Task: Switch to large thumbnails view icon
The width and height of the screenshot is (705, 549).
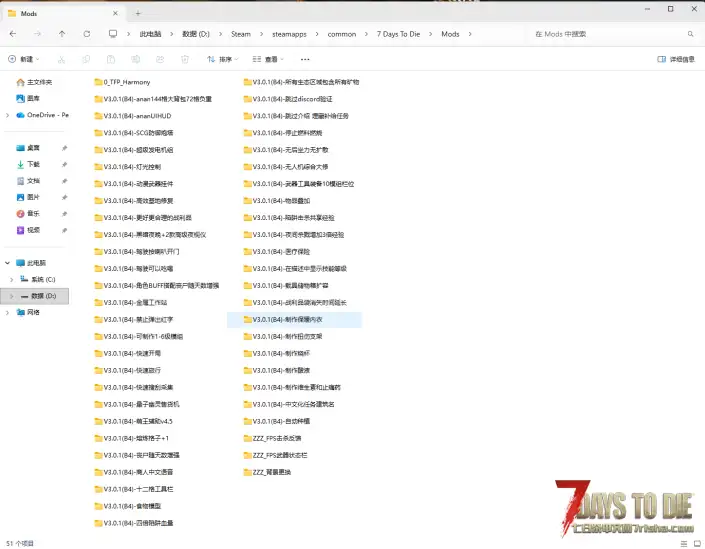Action: click(x=697, y=544)
